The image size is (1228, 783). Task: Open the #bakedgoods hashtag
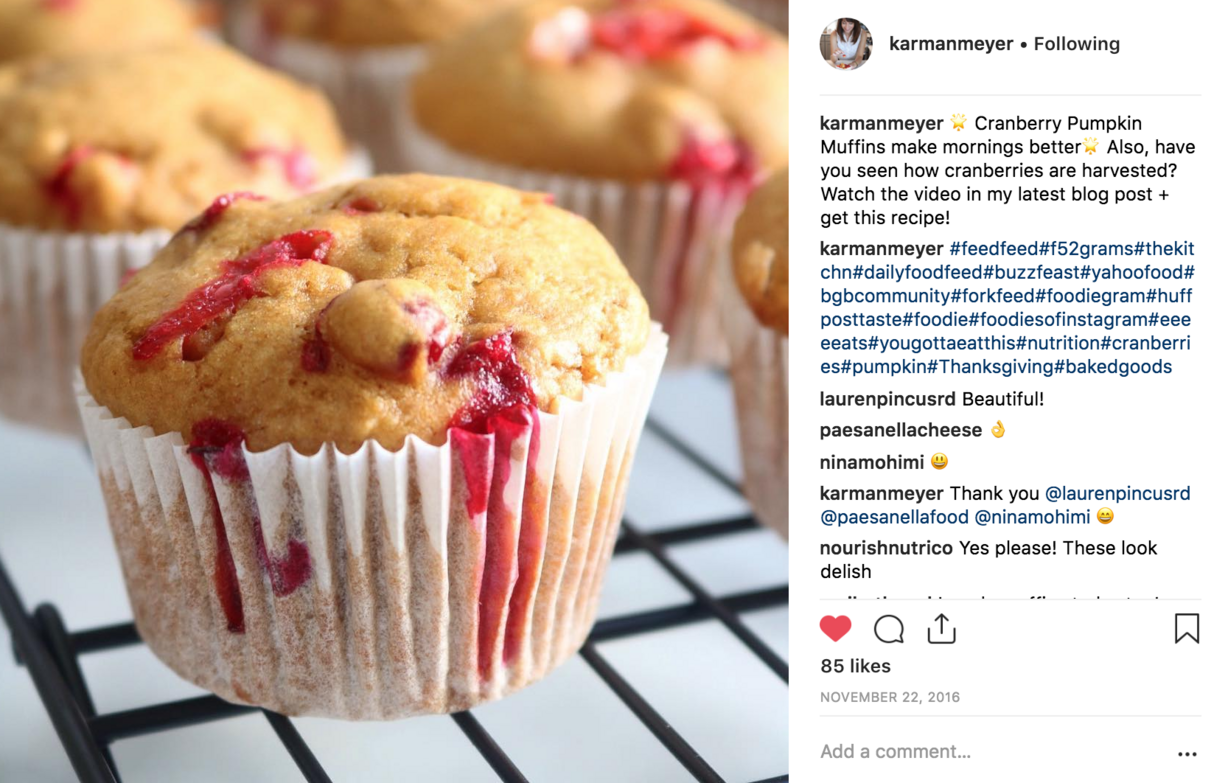[1113, 366]
